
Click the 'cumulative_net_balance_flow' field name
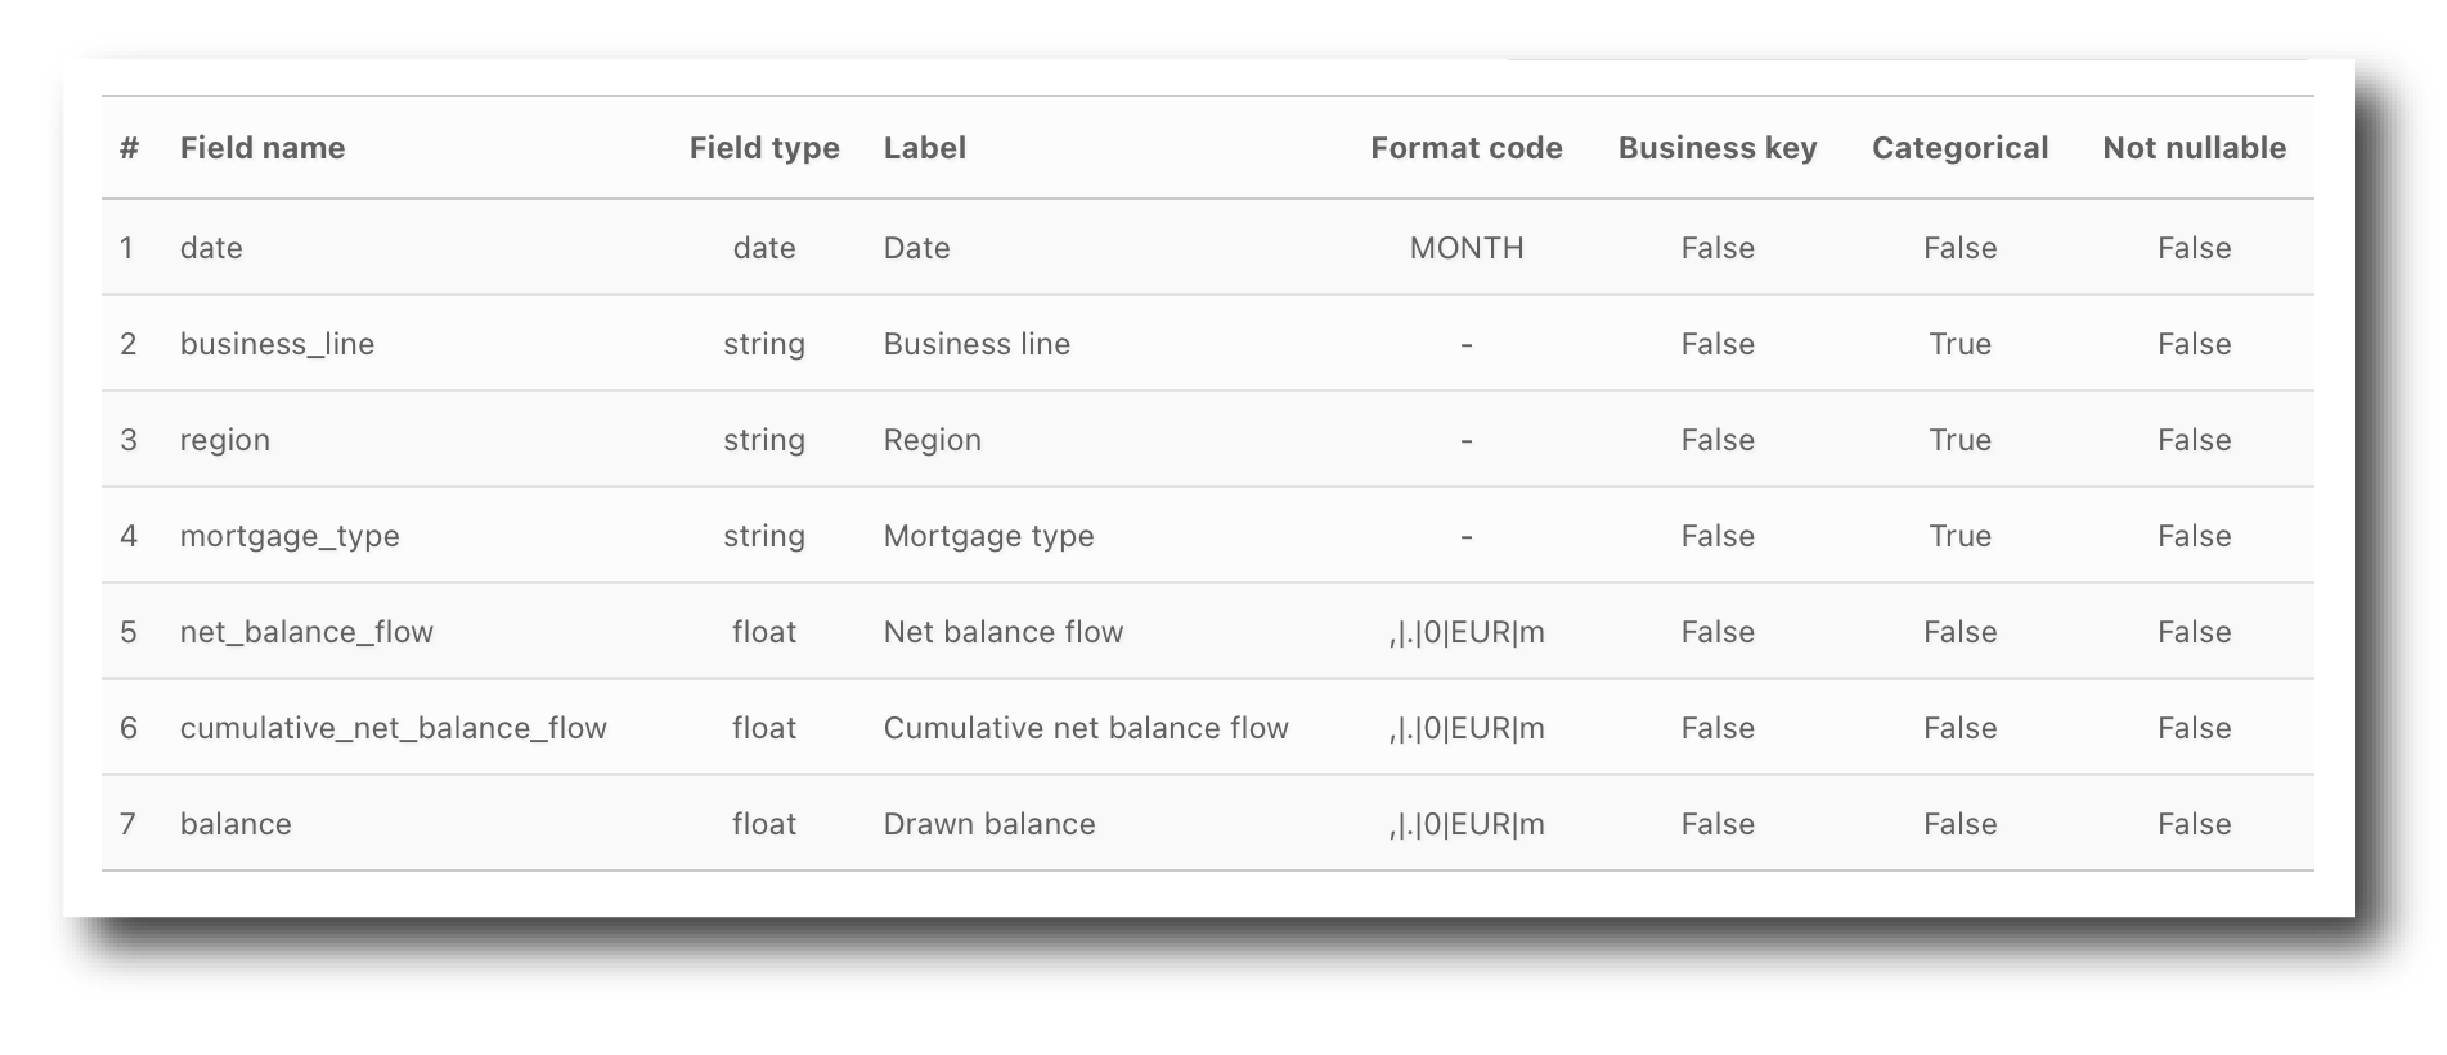pos(393,728)
